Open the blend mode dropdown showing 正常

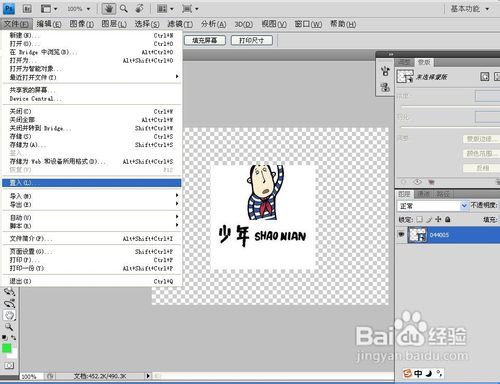432,206
